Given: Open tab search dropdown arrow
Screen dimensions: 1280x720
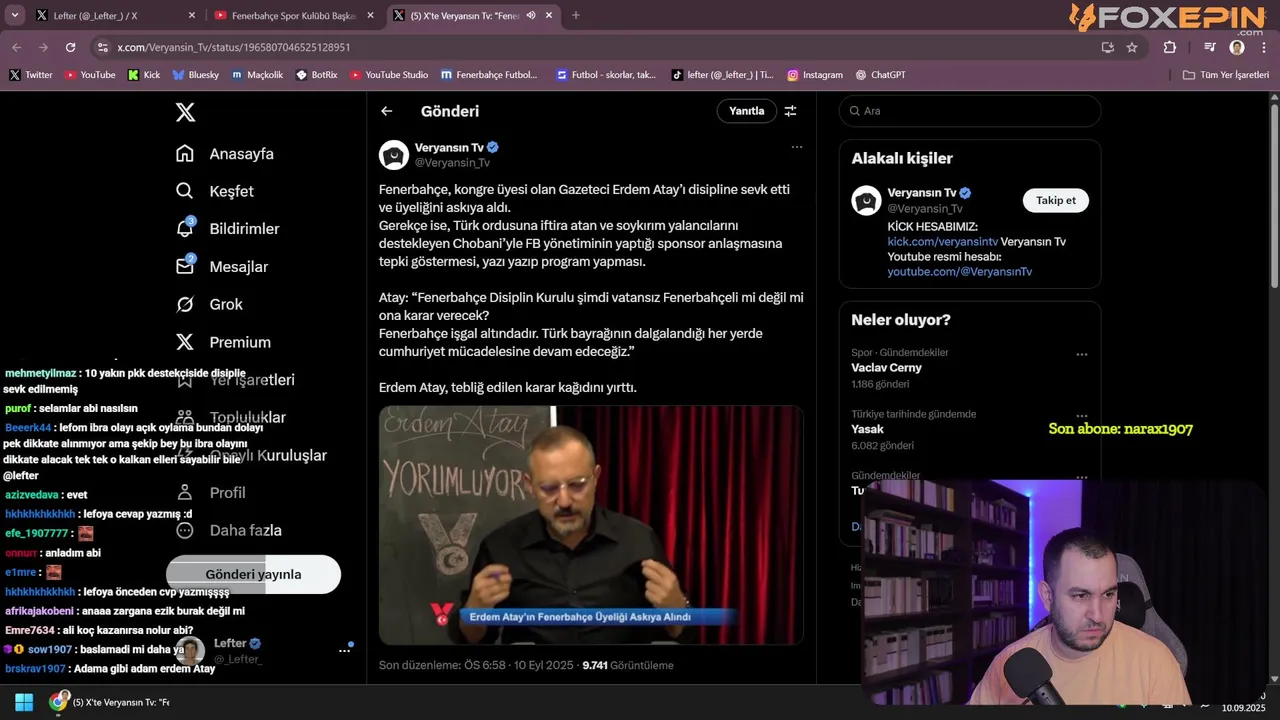Looking at the screenshot, I should coord(14,15).
